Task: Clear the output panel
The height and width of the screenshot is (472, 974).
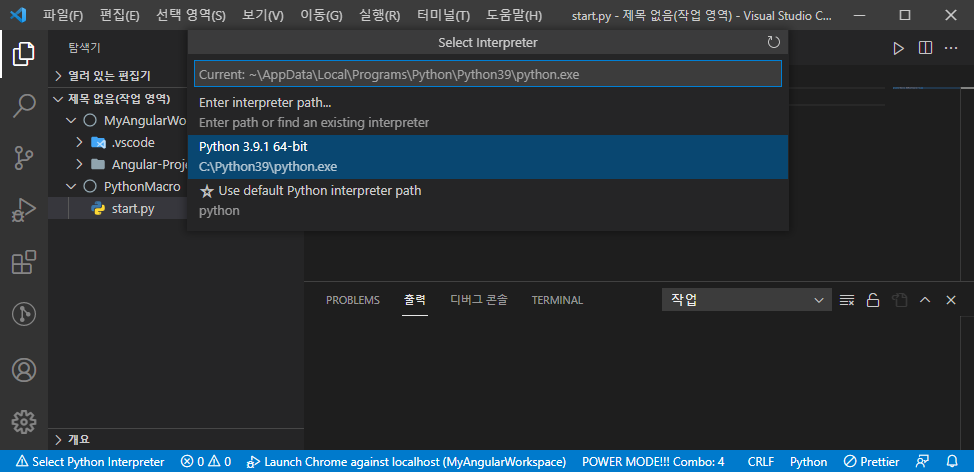Action: (847, 301)
